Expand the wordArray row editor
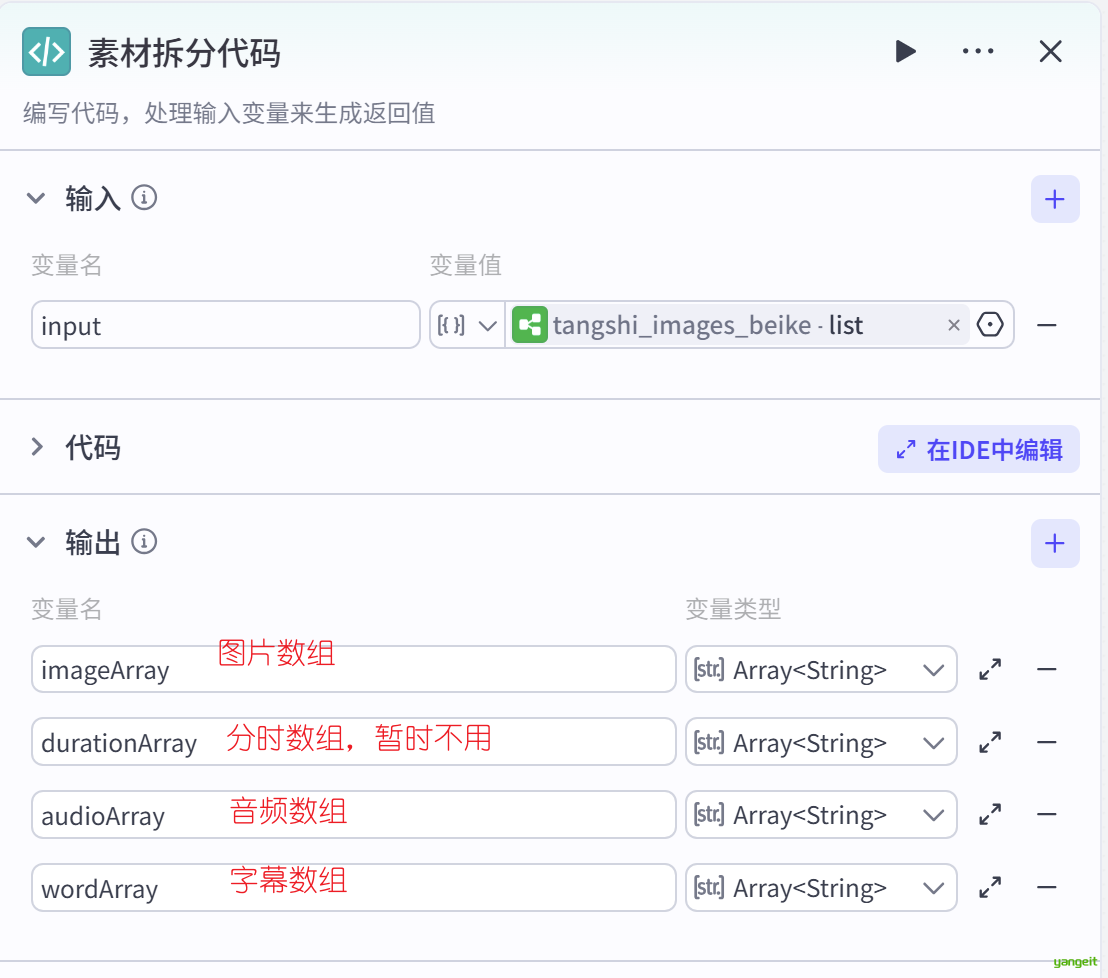Viewport: 1108px width, 978px height. (990, 887)
